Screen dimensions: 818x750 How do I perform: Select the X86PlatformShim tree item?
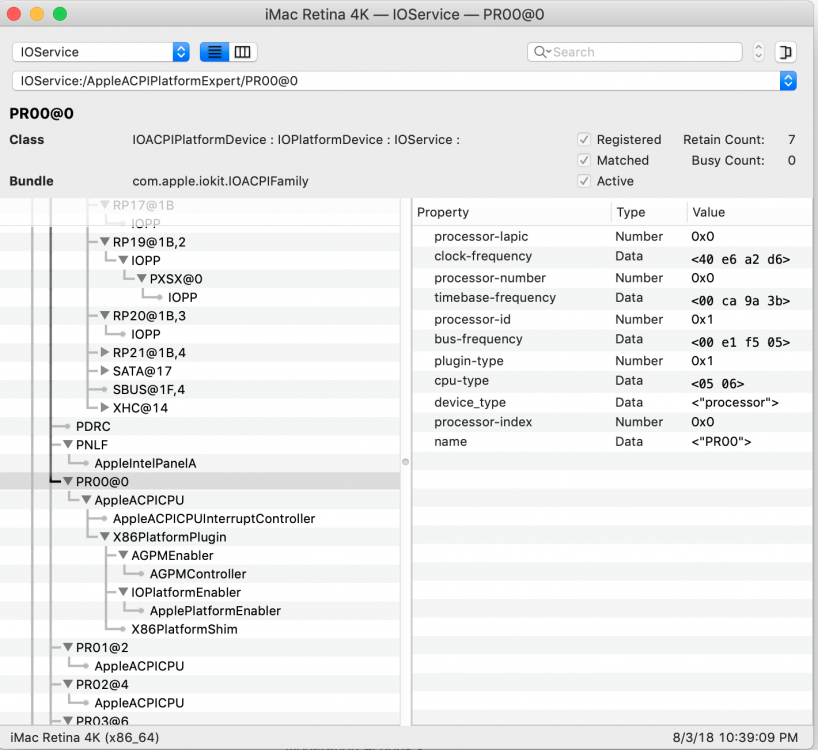(184, 629)
